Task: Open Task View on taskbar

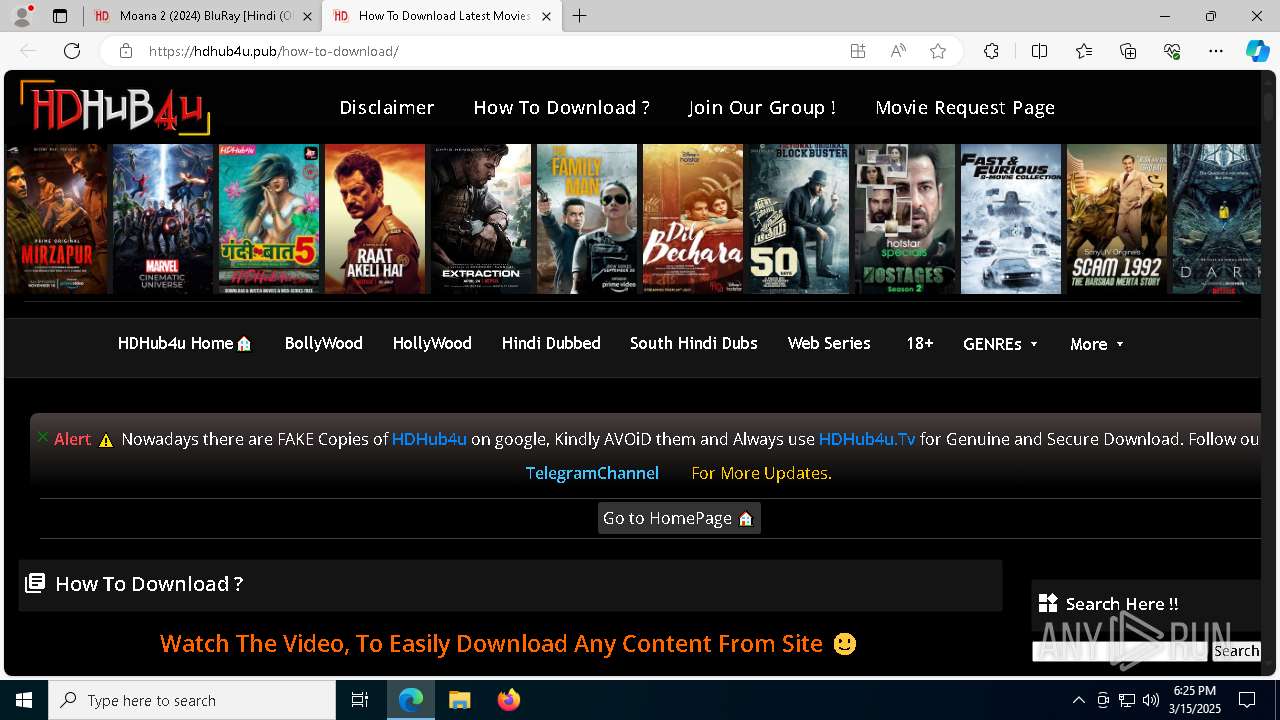Action: coord(360,700)
